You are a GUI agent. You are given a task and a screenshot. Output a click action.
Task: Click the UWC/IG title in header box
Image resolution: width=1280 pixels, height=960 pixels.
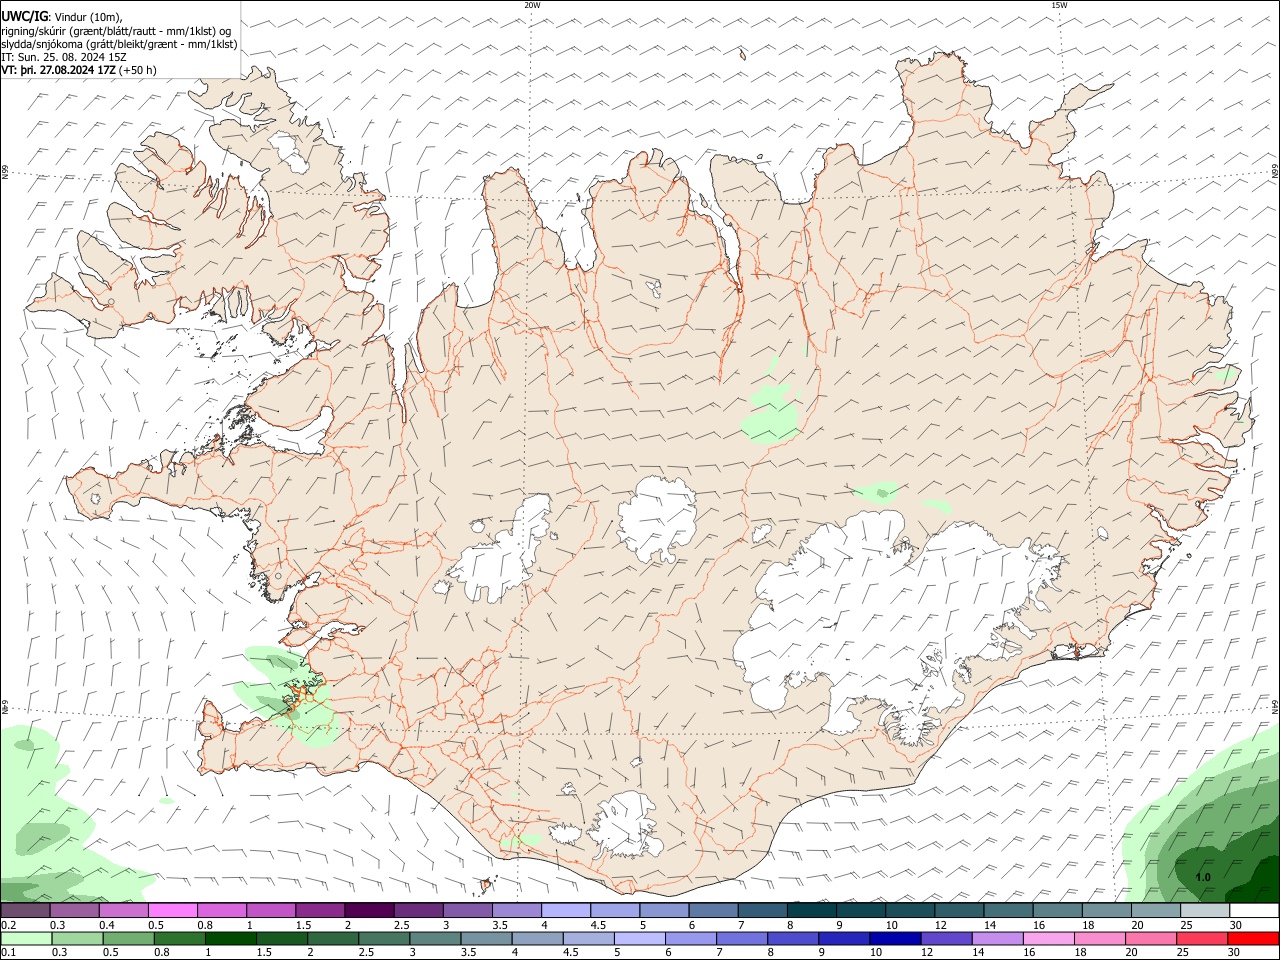25,17
